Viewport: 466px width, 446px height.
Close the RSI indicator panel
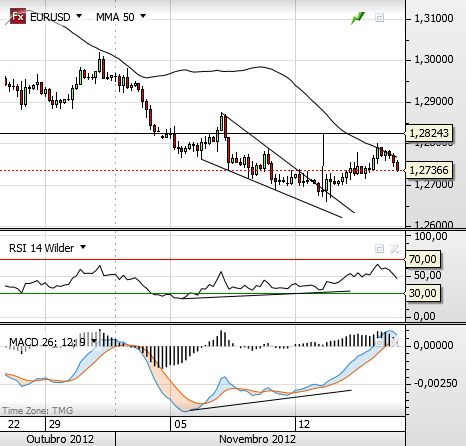click(x=395, y=248)
